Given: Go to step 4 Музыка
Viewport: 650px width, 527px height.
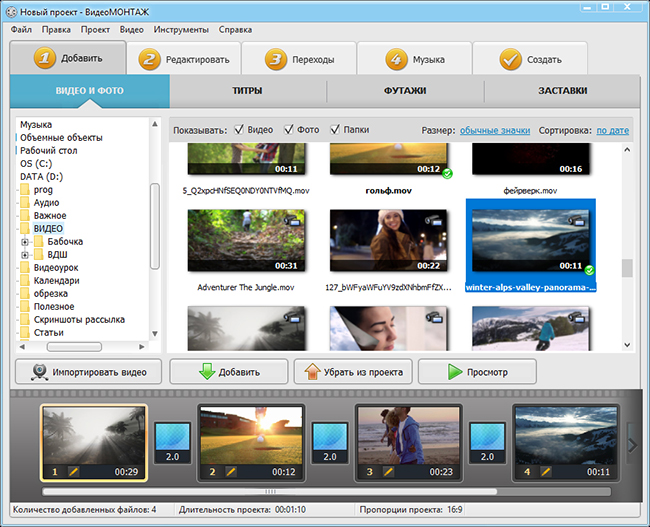Looking at the screenshot, I should click(415, 59).
